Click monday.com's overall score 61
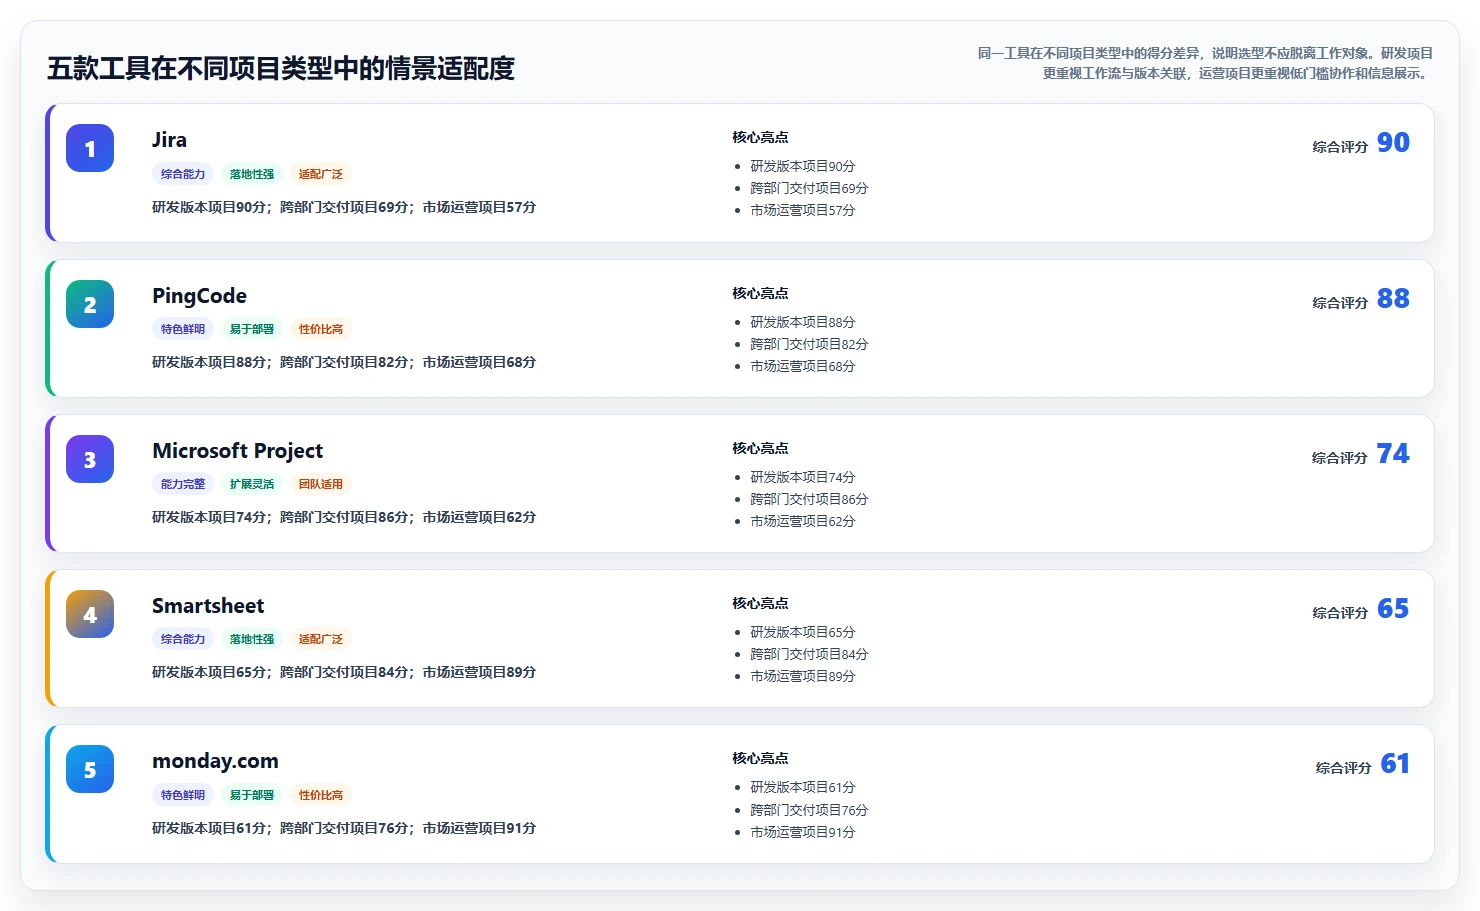The height and width of the screenshot is (911, 1480). [1395, 764]
